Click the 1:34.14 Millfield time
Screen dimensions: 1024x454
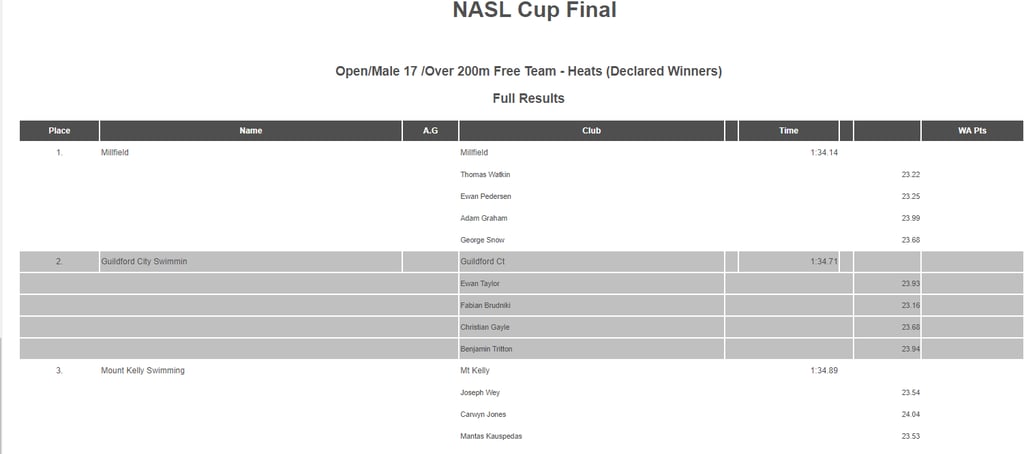824,153
